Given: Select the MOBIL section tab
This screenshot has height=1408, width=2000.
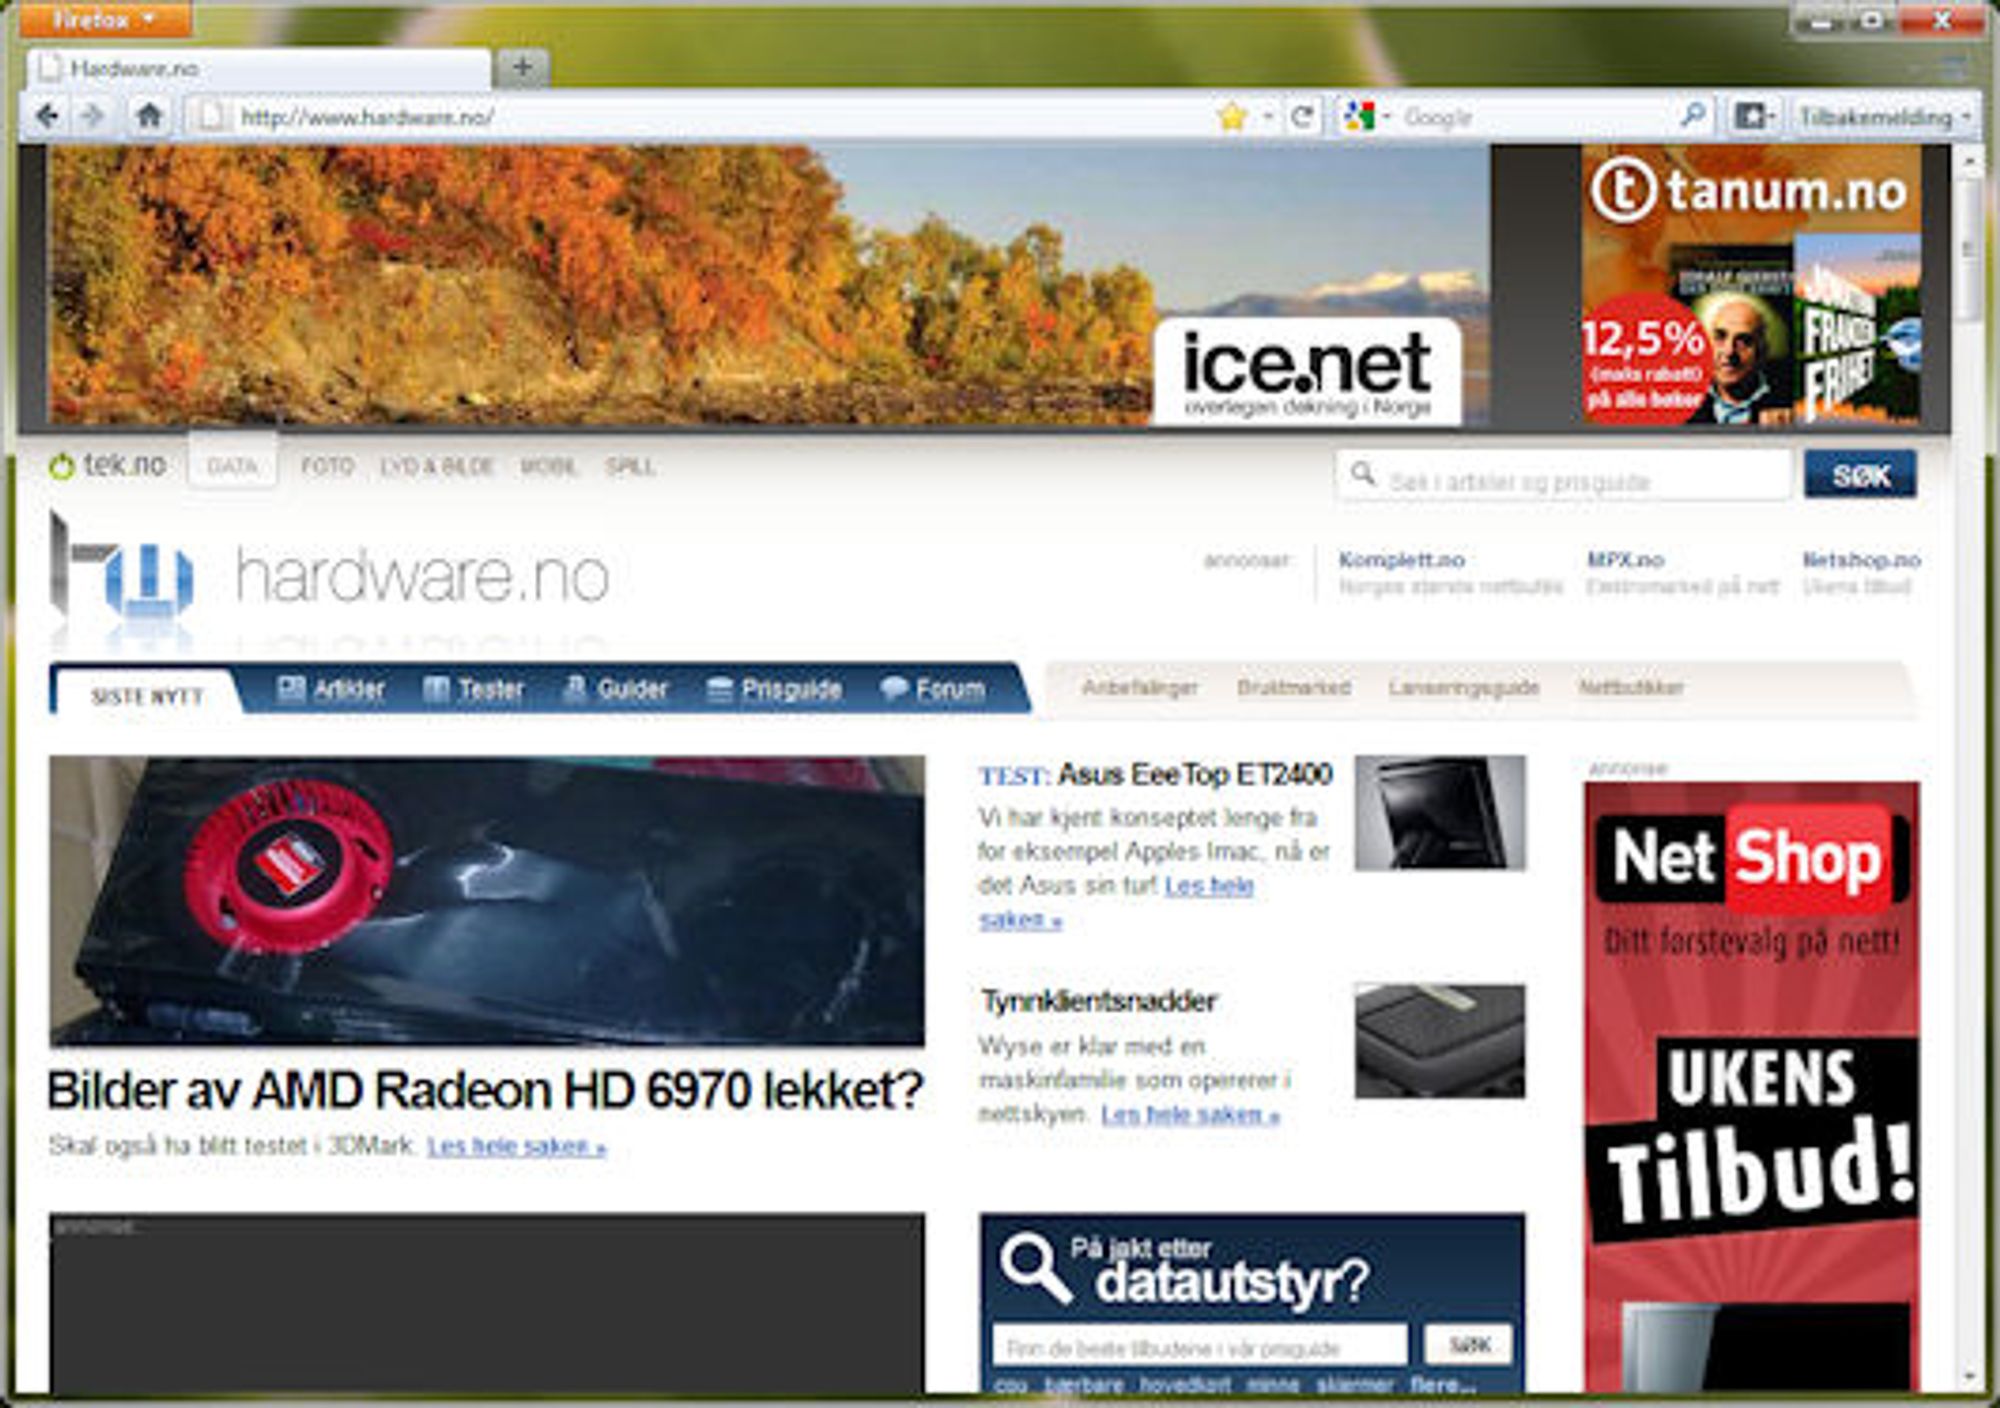Looking at the screenshot, I should (x=549, y=467).
